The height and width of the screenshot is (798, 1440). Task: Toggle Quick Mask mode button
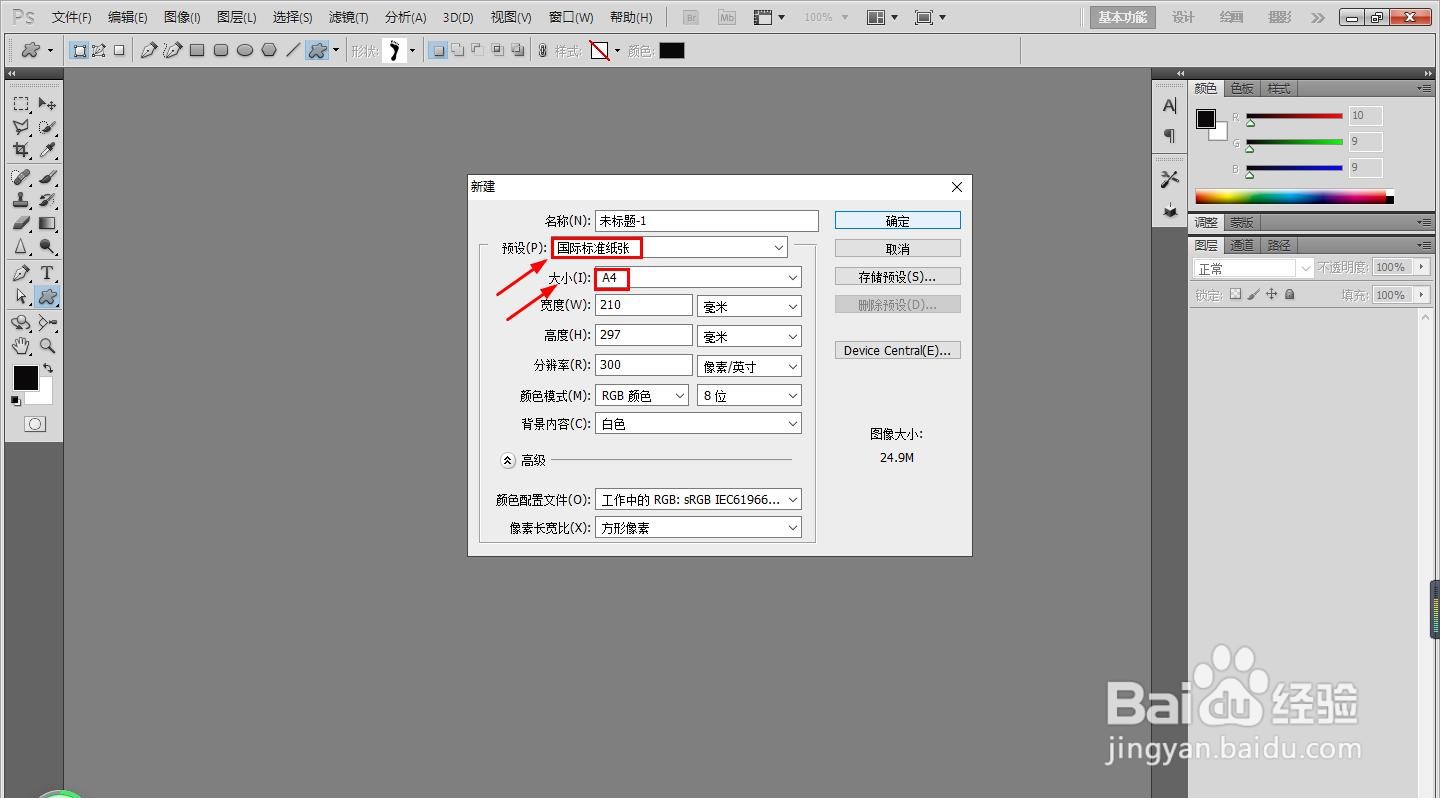[x=35, y=424]
